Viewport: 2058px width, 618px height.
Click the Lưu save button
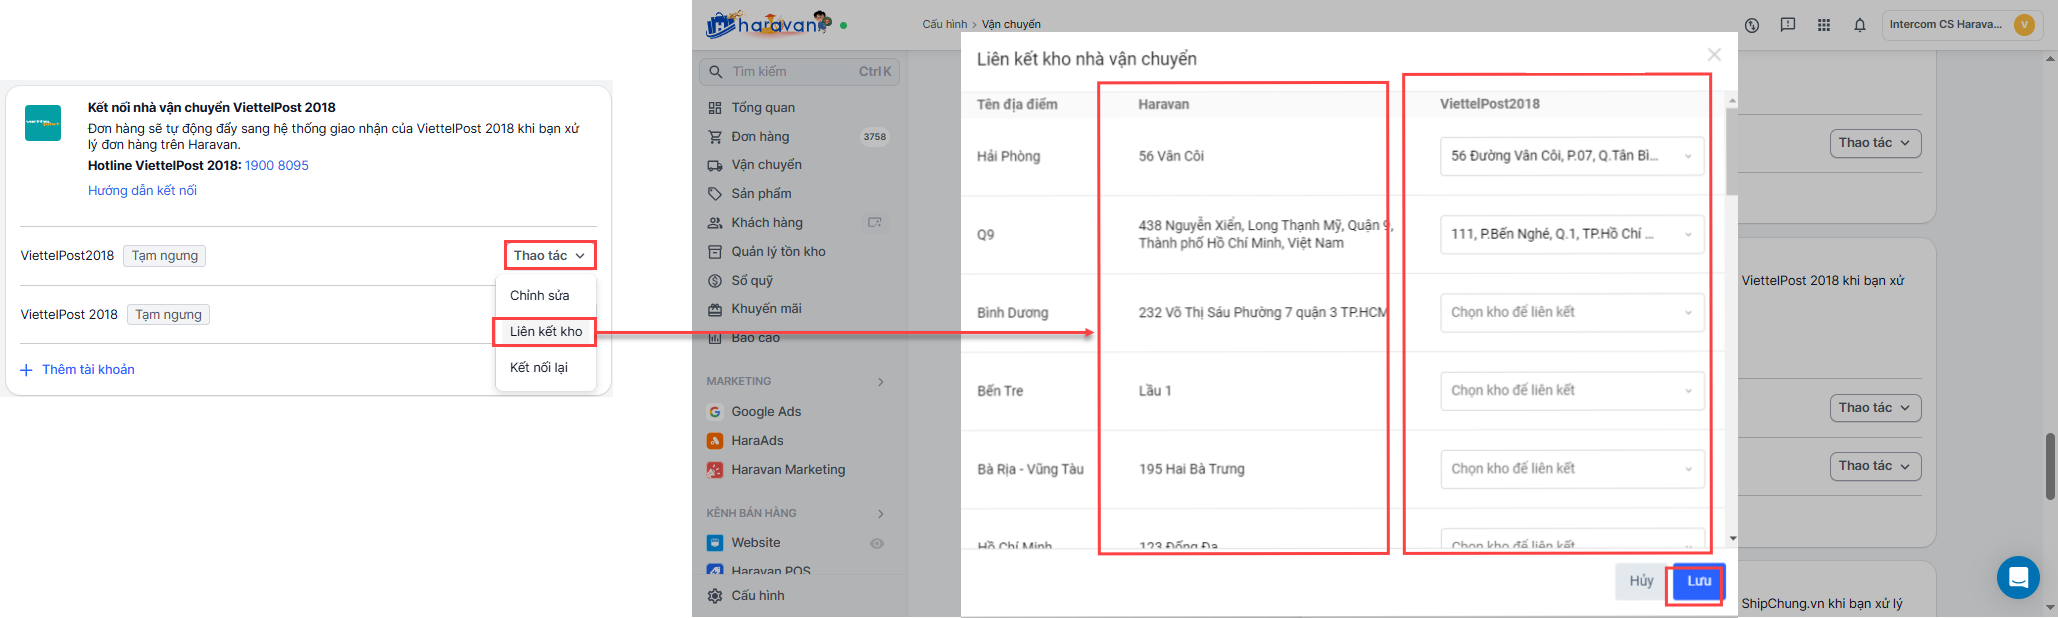pos(1699,581)
